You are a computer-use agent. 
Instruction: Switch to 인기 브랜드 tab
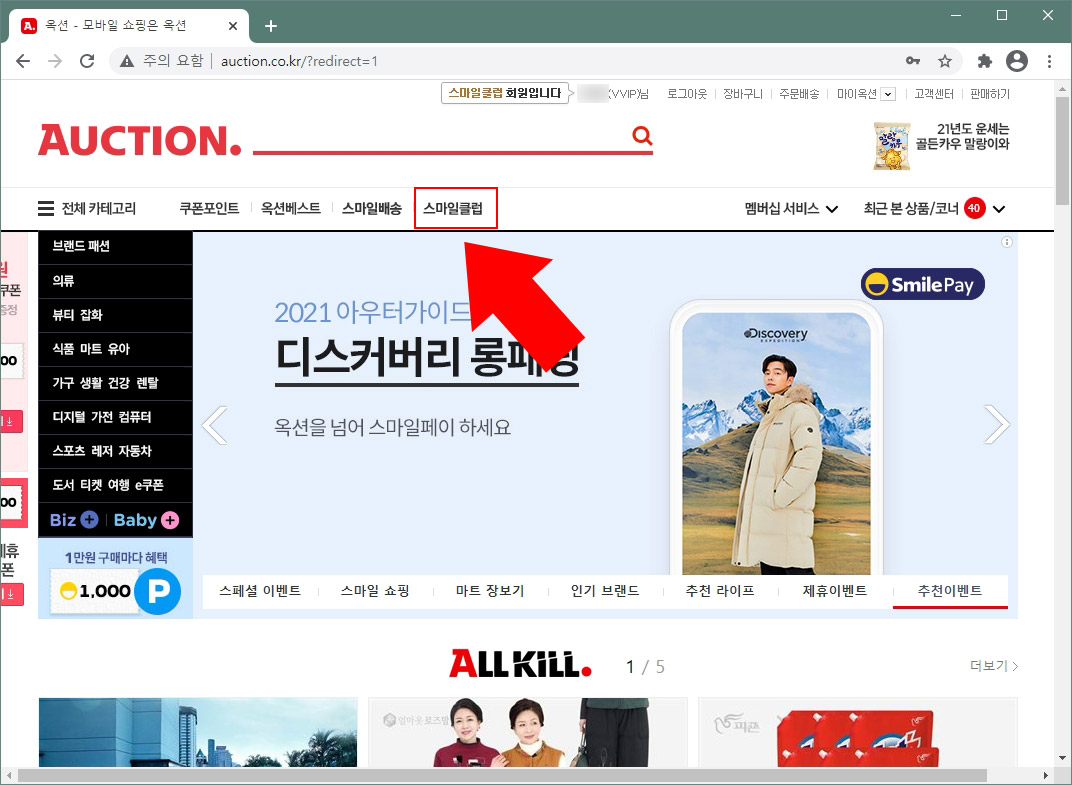pyautogui.click(x=605, y=591)
